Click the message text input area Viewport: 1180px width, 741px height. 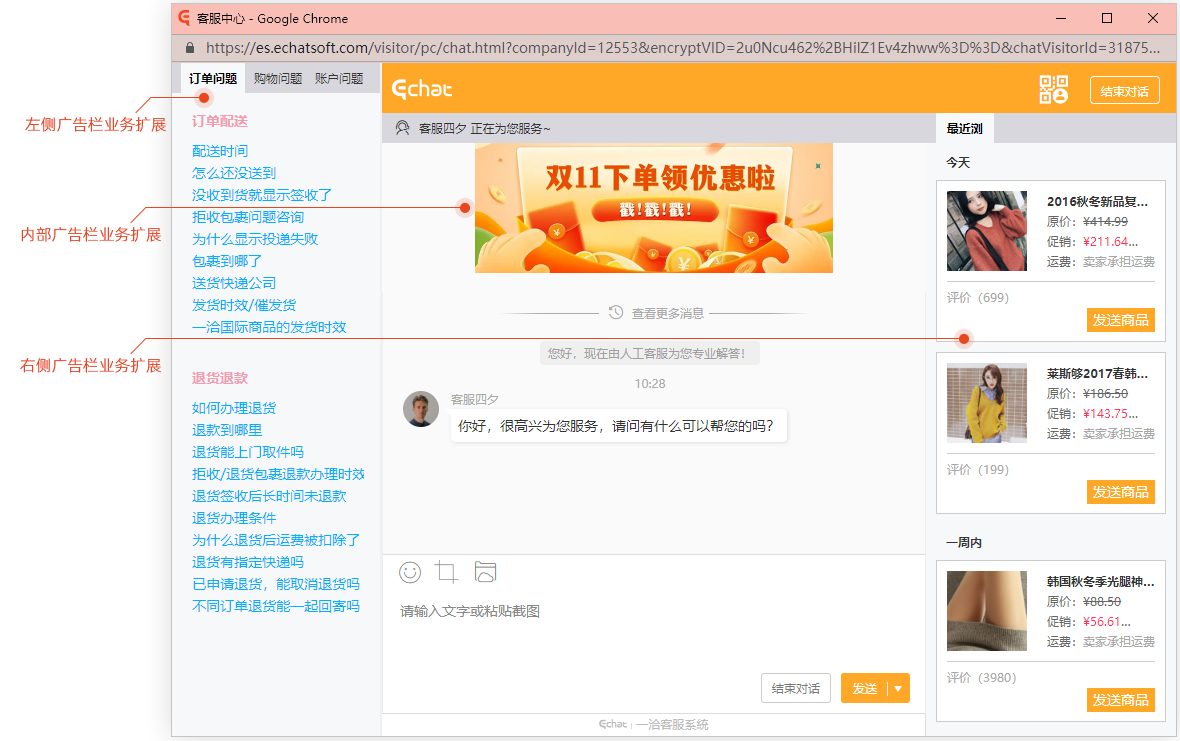[650, 630]
